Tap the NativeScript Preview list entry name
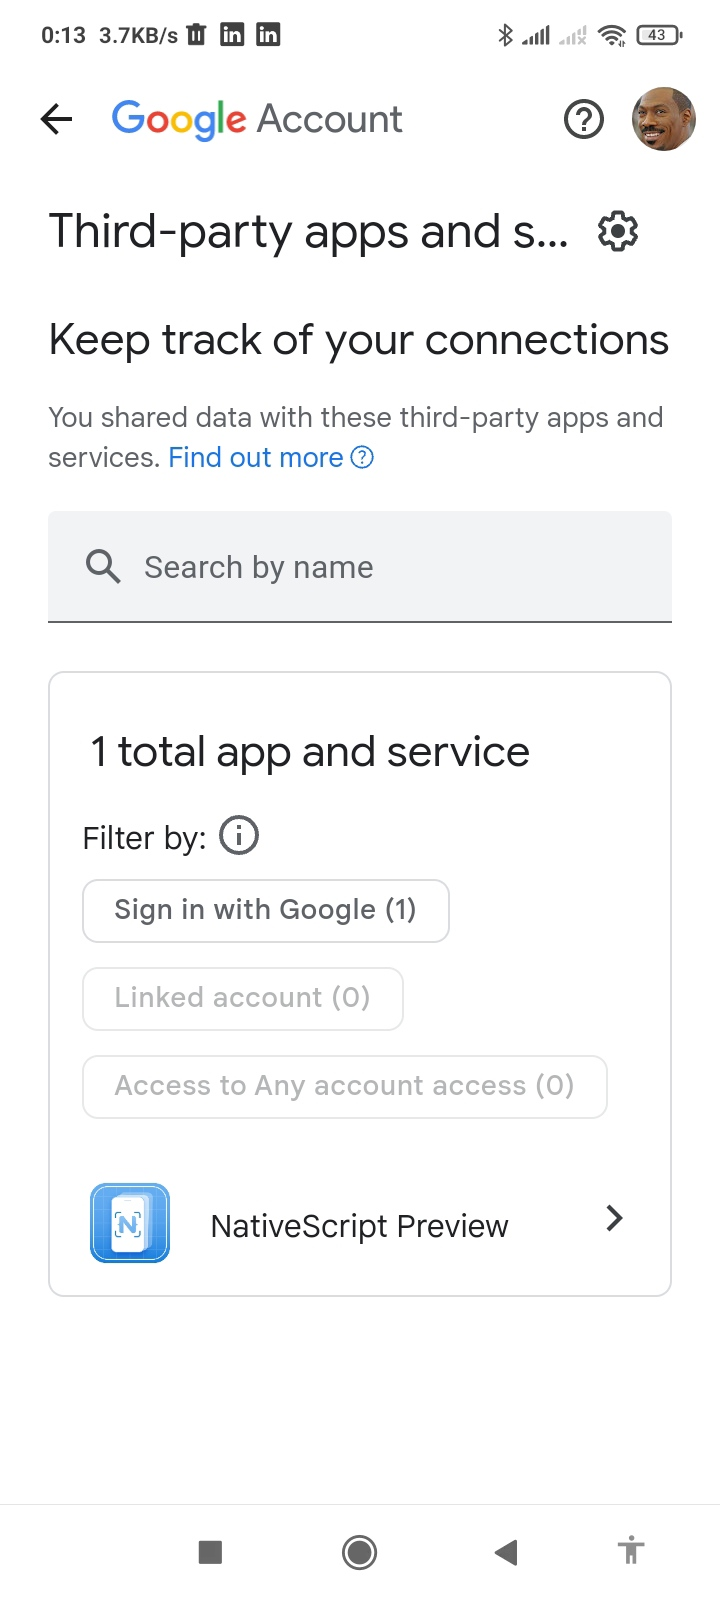The height and width of the screenshot is (1600, 720). pyautogui.click(x=359, y=1226)
